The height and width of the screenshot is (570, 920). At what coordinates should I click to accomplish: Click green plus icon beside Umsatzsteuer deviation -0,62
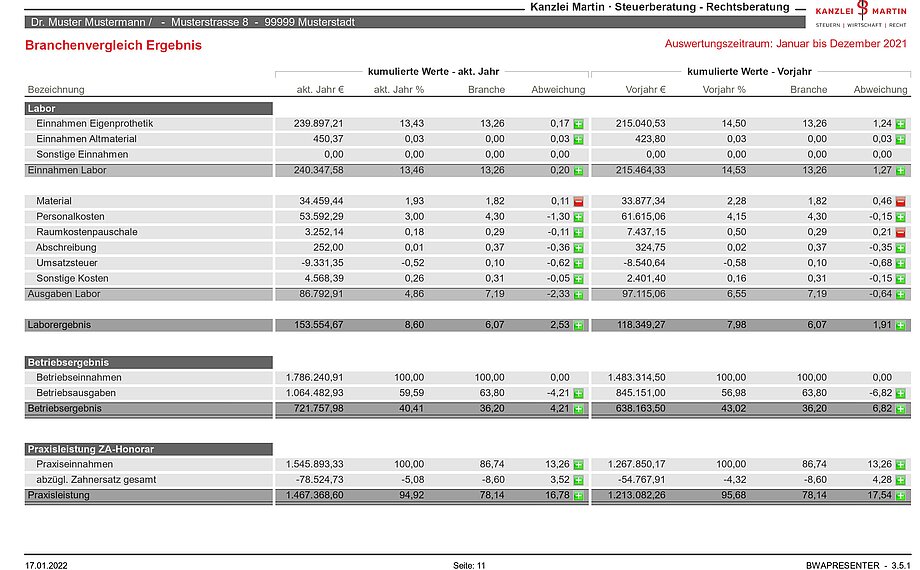click(579, 264)
